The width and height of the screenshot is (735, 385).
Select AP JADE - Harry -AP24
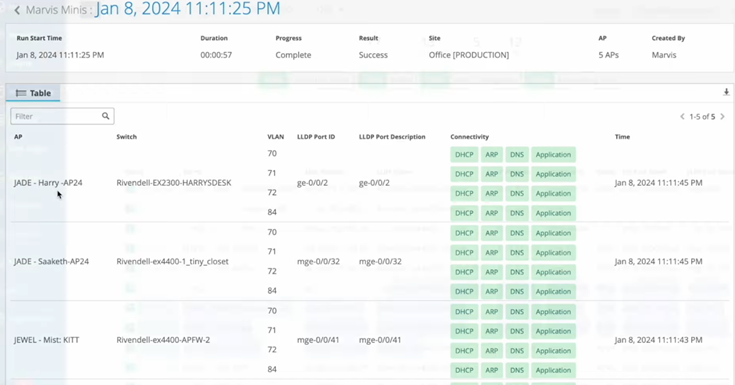48,182
